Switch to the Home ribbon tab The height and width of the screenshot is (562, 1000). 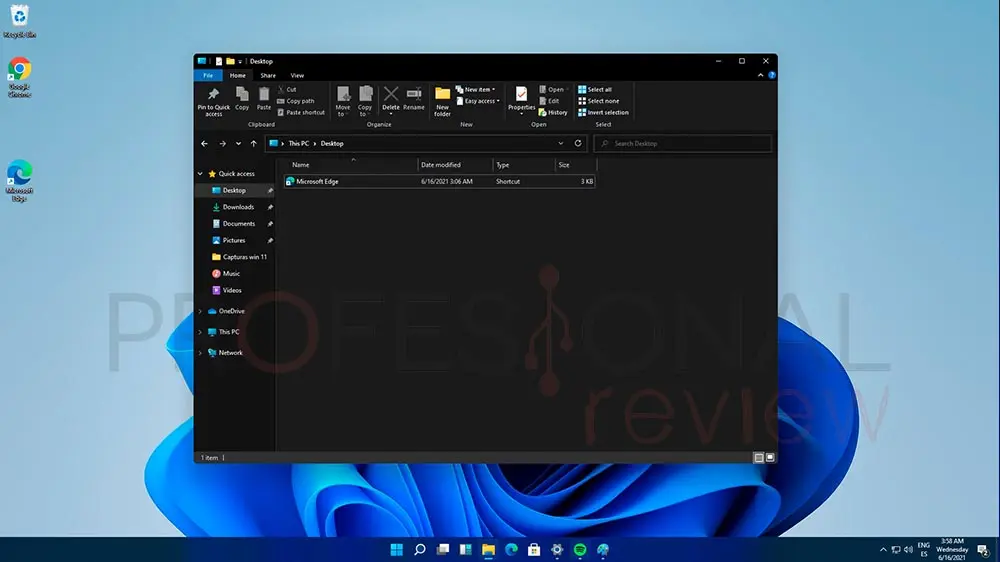tap(237, 75)
